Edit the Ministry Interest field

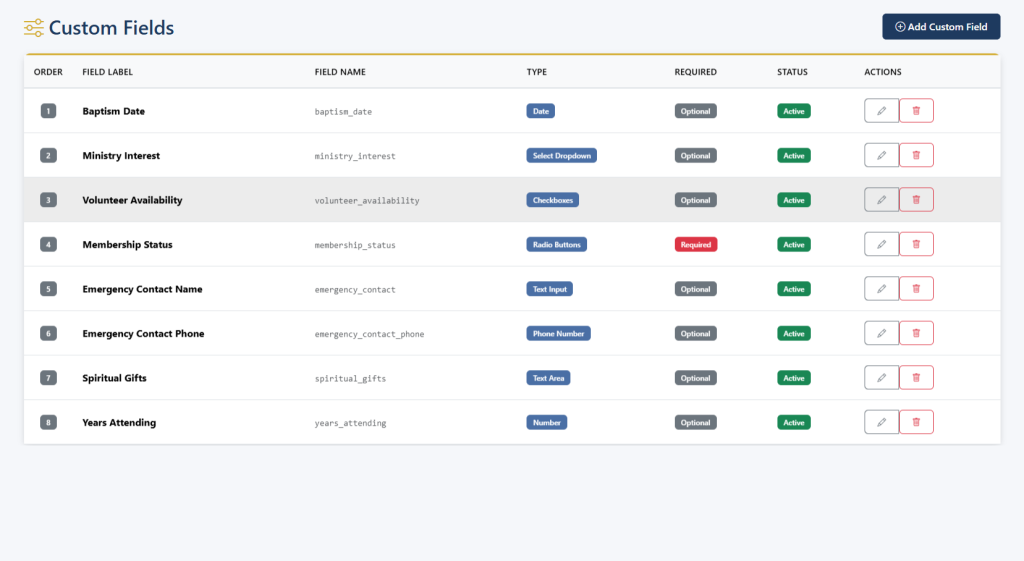point(881,156)
